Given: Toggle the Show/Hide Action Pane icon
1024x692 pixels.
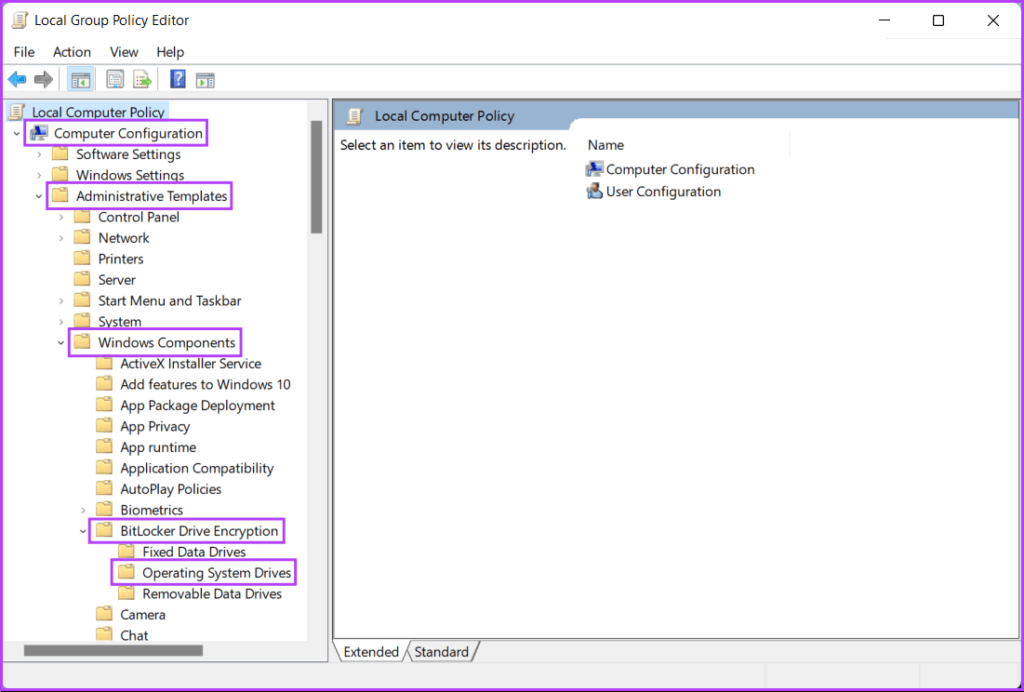Looking at the screenshot, I should [x=206, y=80].
